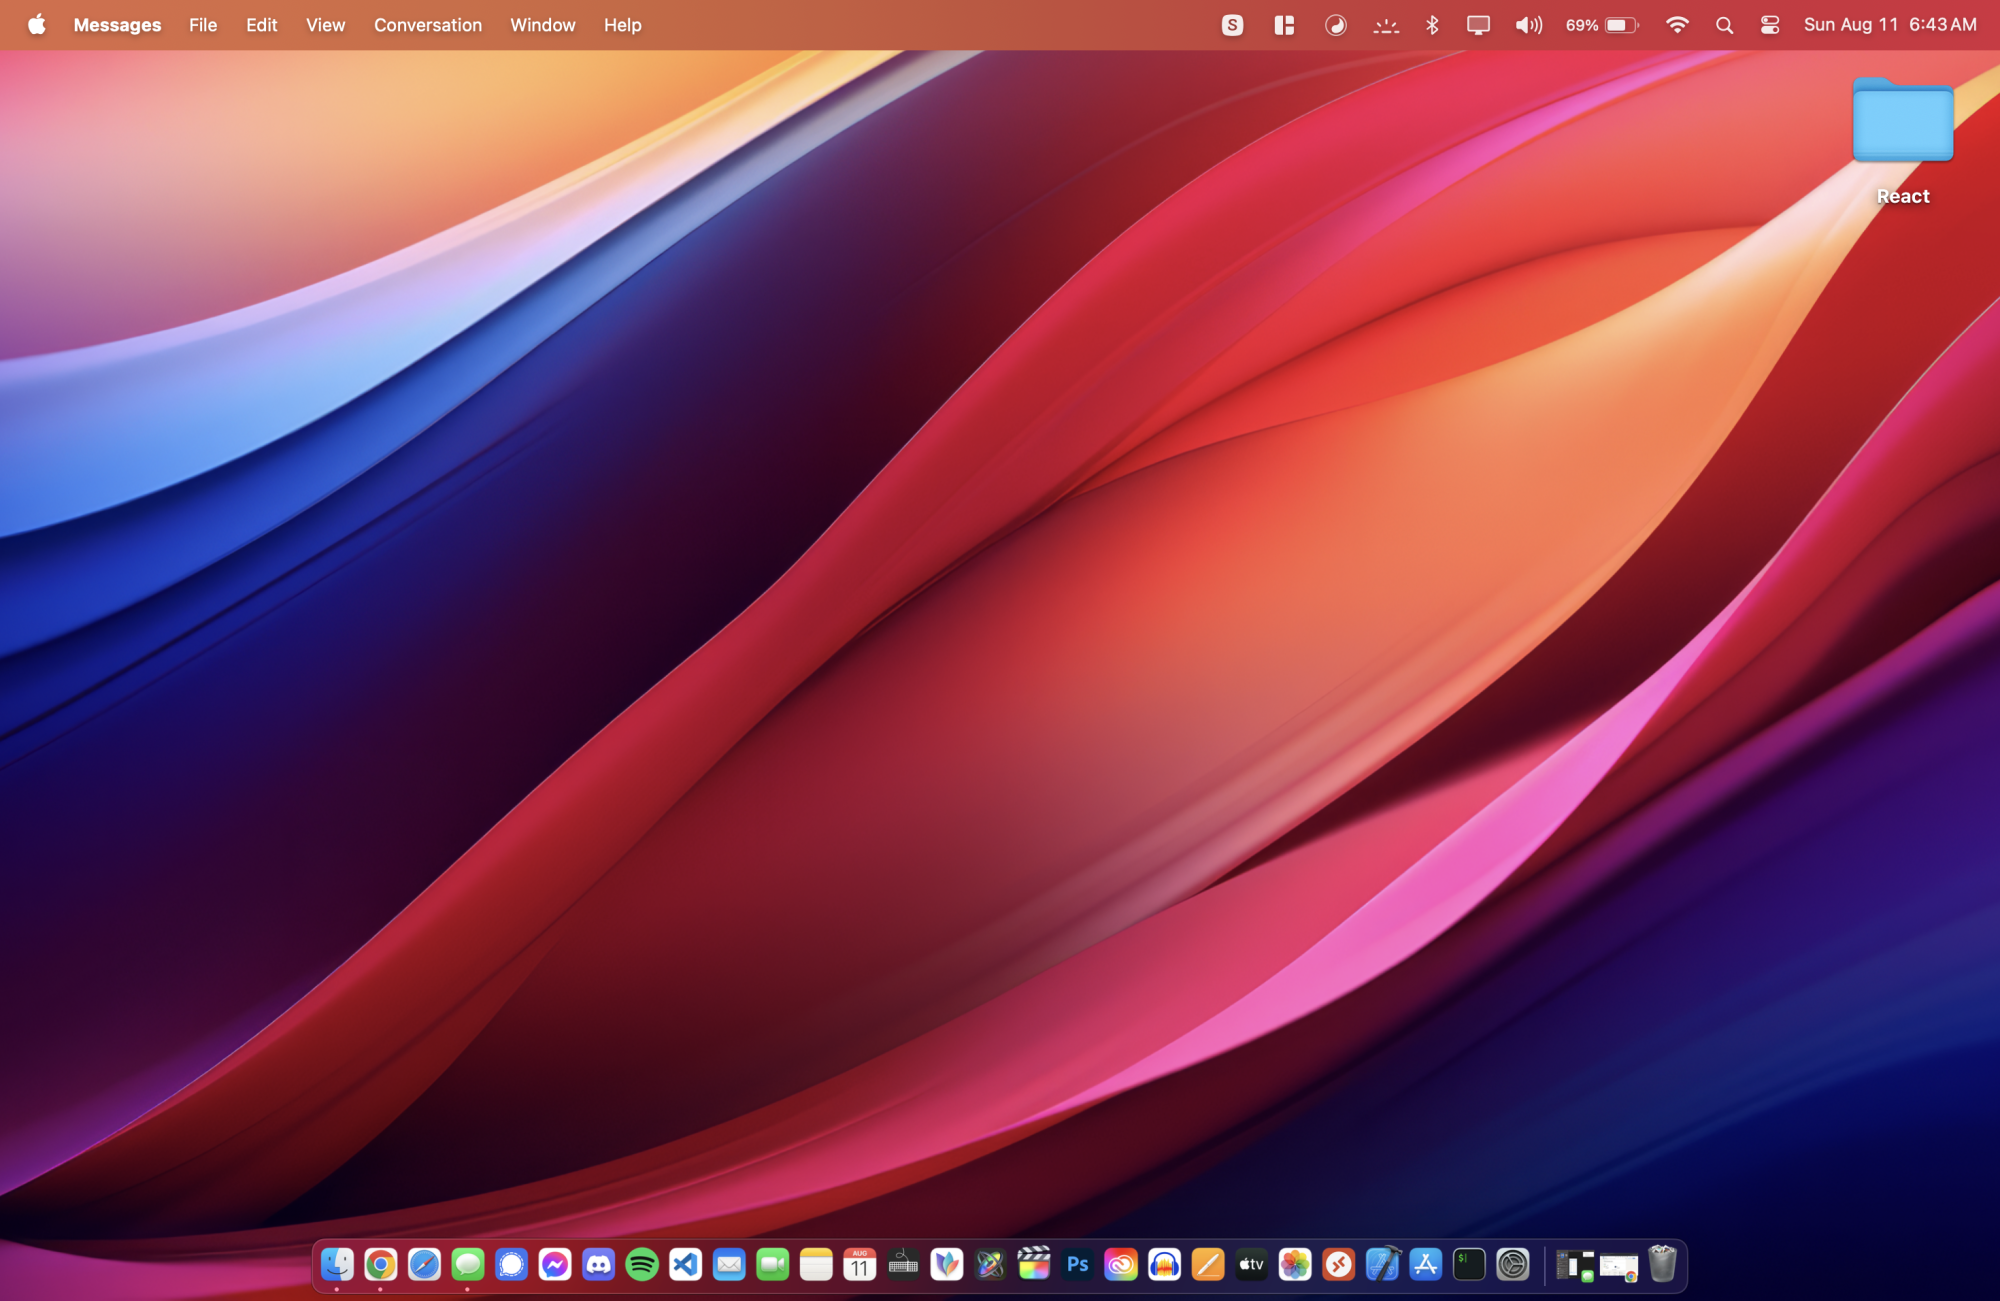Open Spotify in the Dock
This screenshot has height=1301, width=2000.
click(642, 1265)
